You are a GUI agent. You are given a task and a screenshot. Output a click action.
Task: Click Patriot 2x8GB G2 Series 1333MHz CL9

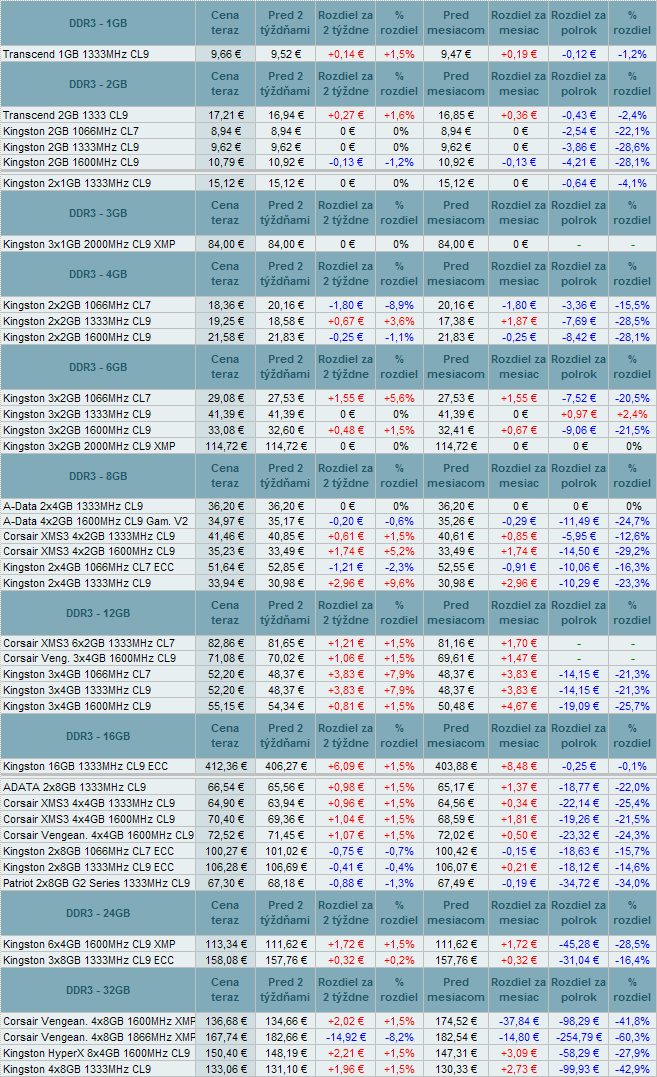coord(97,883)
